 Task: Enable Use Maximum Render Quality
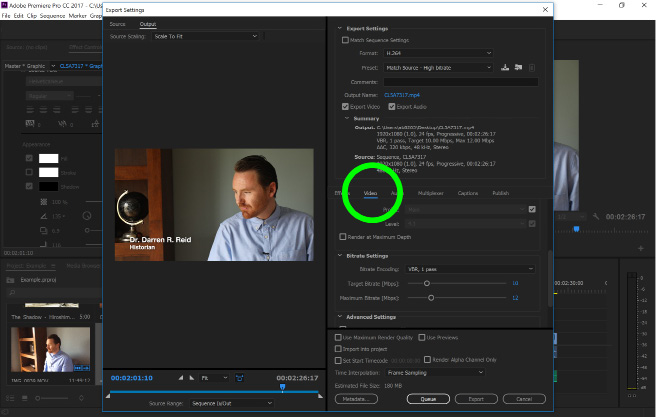click(338, 337)
